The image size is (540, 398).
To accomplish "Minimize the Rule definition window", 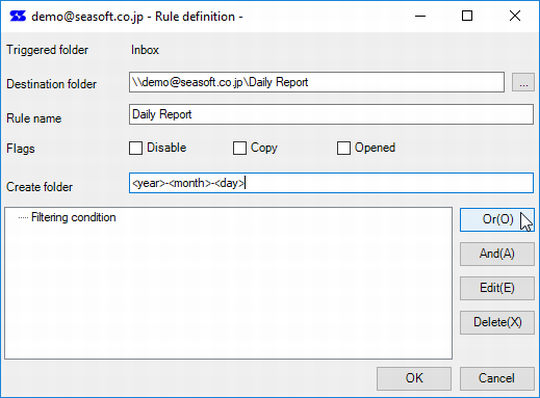I will click(420, 16).
